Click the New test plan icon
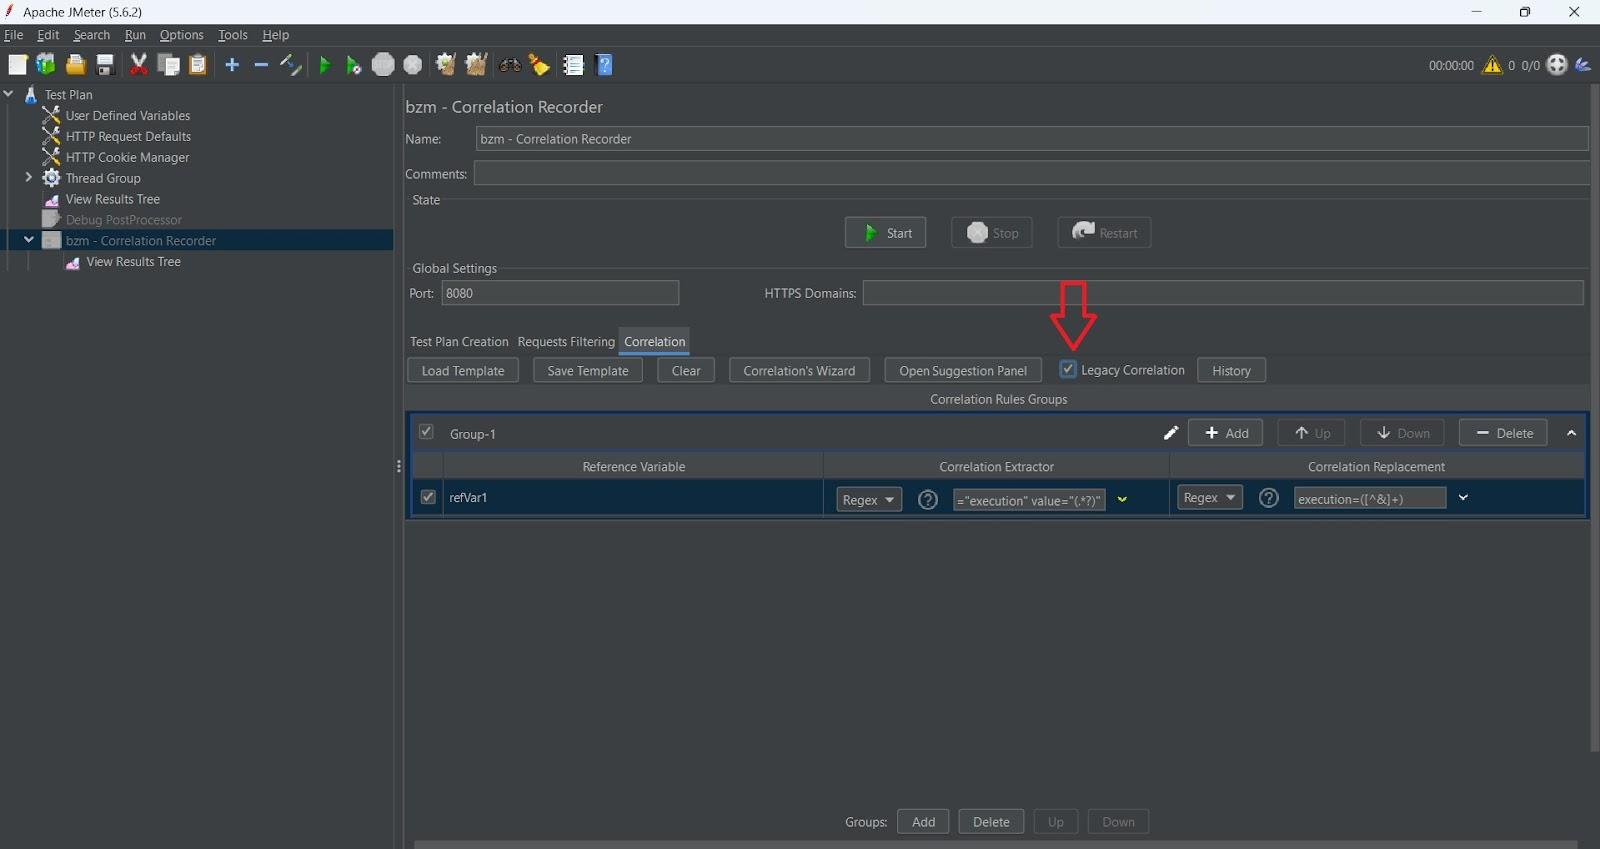Viewport: 1600px width, 849px height. 17,65
